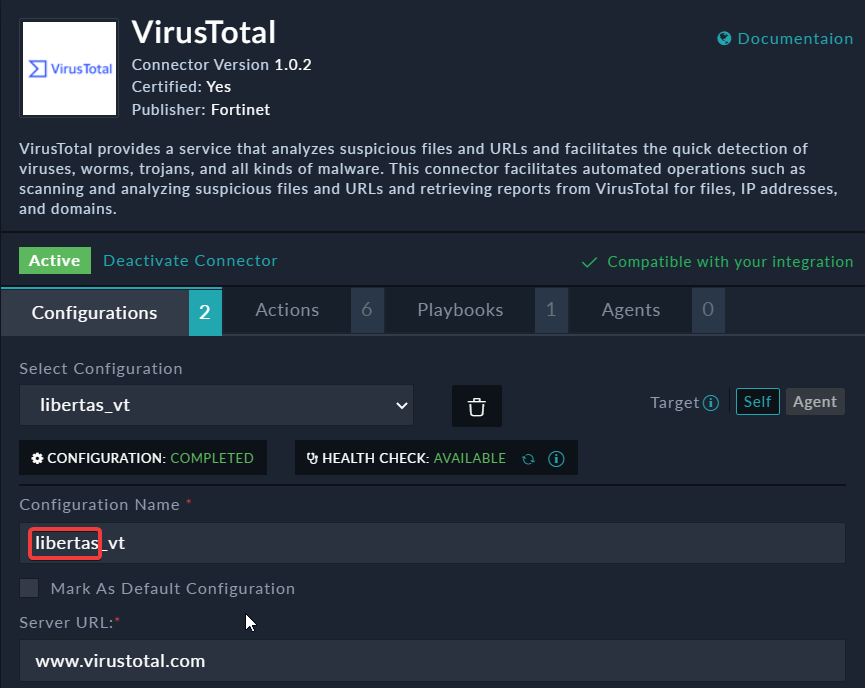865x688 pixels.
Task: Enable Mark As Default Configuration checkbox
Action: pos(30,588)
